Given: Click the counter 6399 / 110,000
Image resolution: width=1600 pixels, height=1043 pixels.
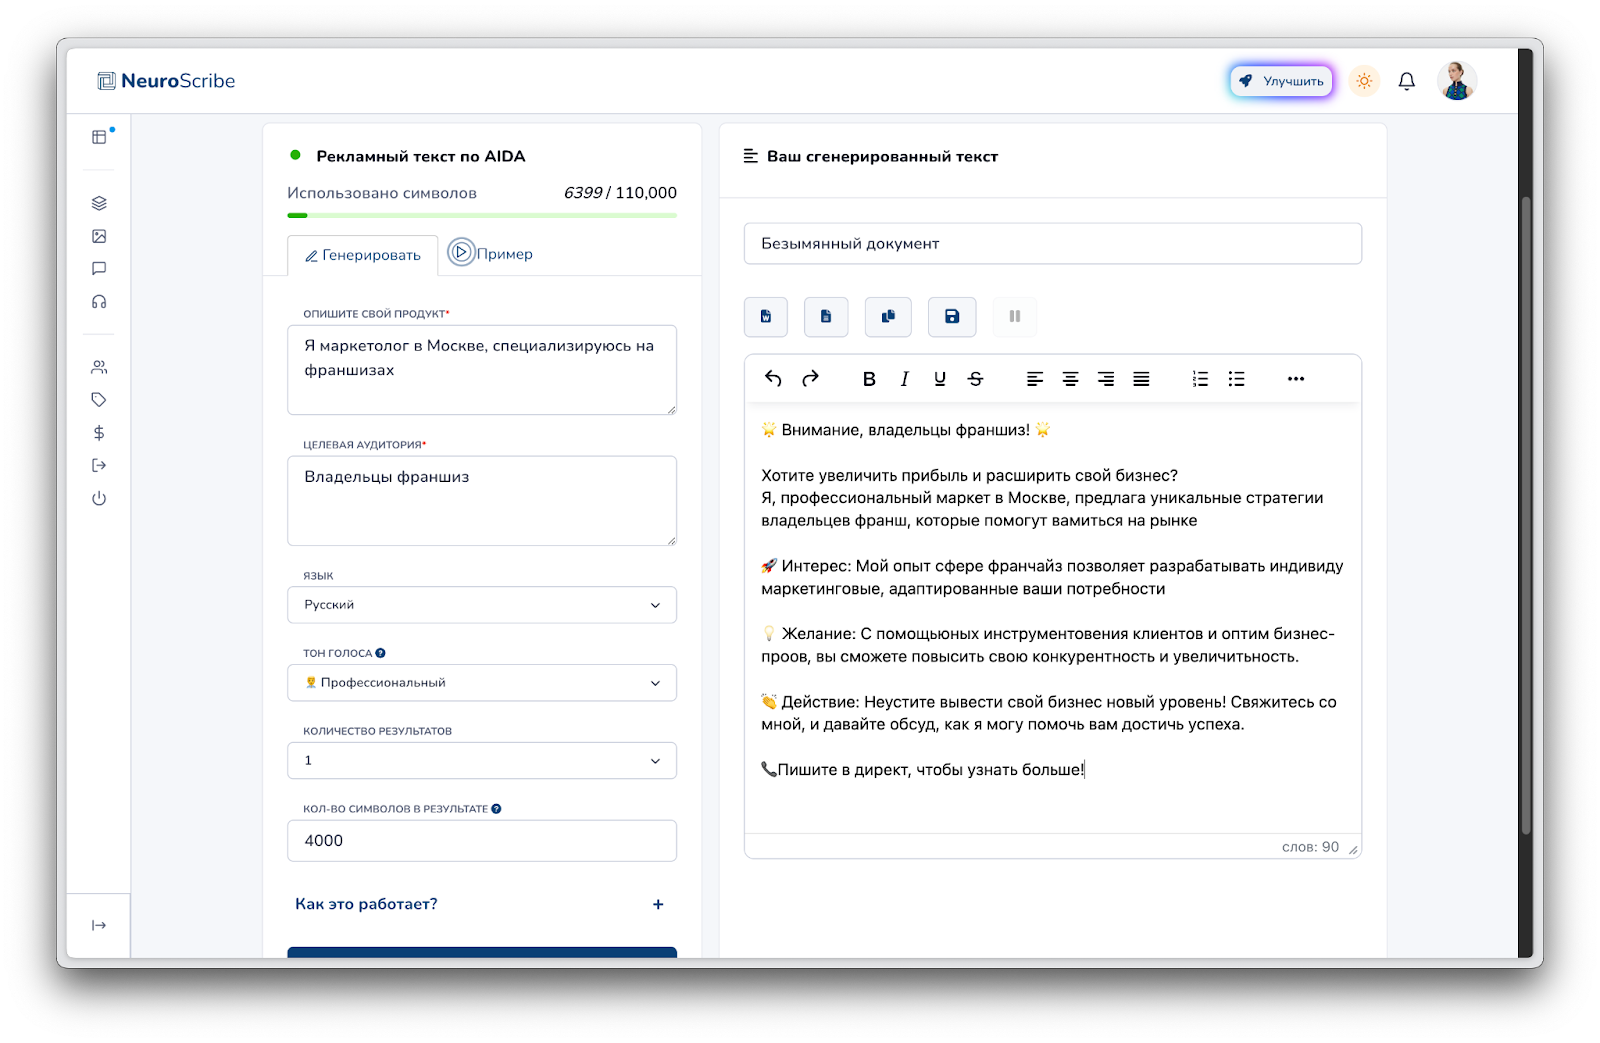Looking at the screenshot, I should (x=620, y=193).
